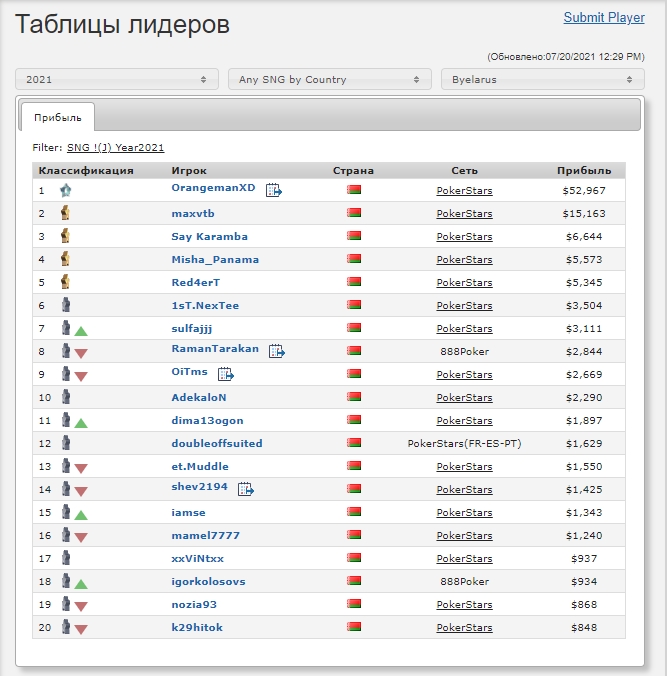
Task: Open player doubleoffsuited profile
Action: pyautogui.click(x=217, y=444)
